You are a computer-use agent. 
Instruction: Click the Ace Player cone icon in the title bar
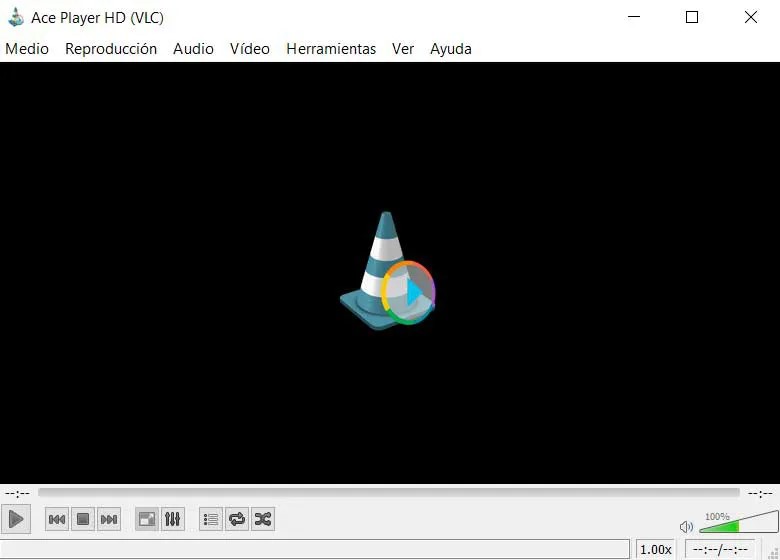click(x=16, y=17)
